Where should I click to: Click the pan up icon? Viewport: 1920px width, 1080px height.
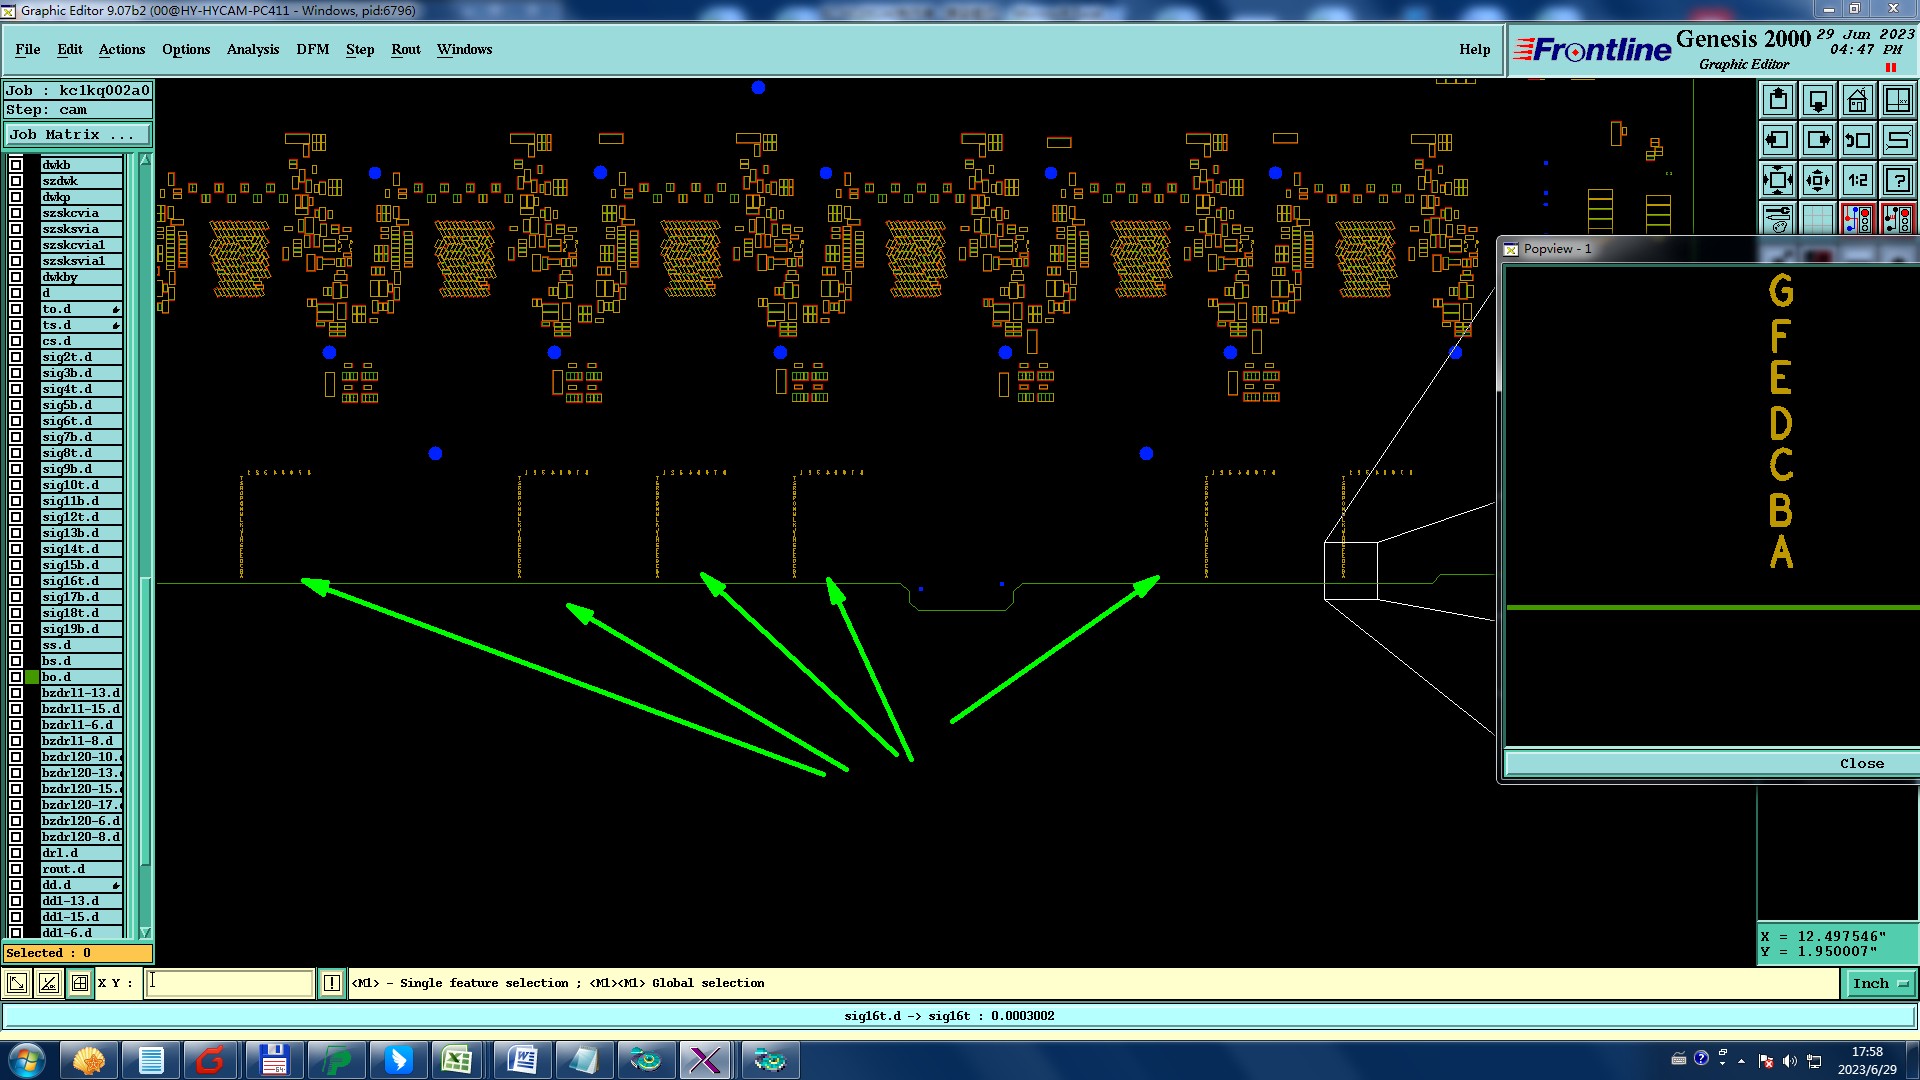1778,100
